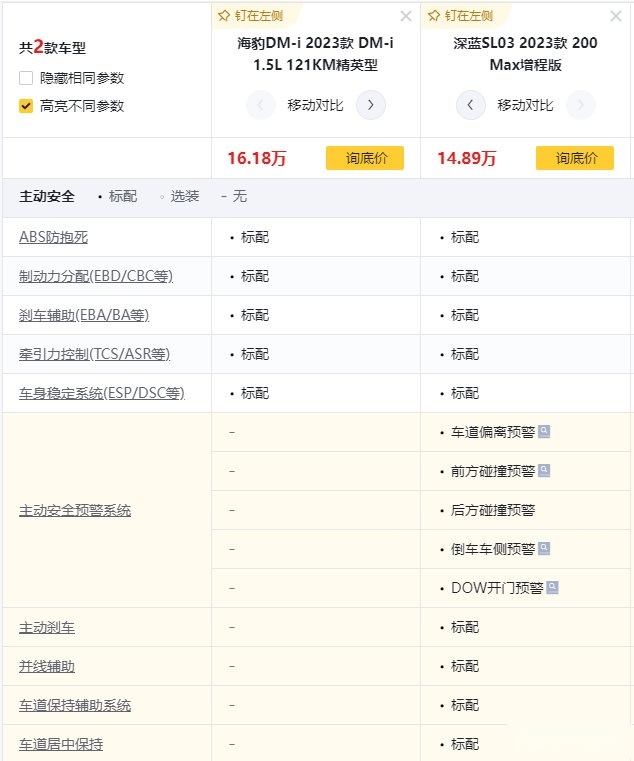Open 车身稳定系统(ESP/DSC等) link
The image size is (634, 761).
tap(102, 393)
